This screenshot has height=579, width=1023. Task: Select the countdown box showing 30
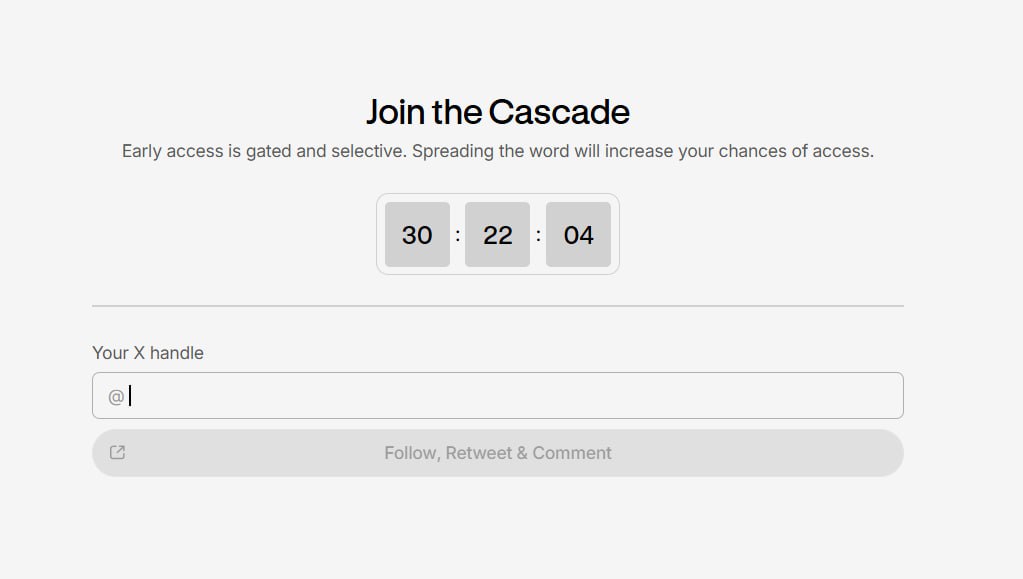coord(417,235)
